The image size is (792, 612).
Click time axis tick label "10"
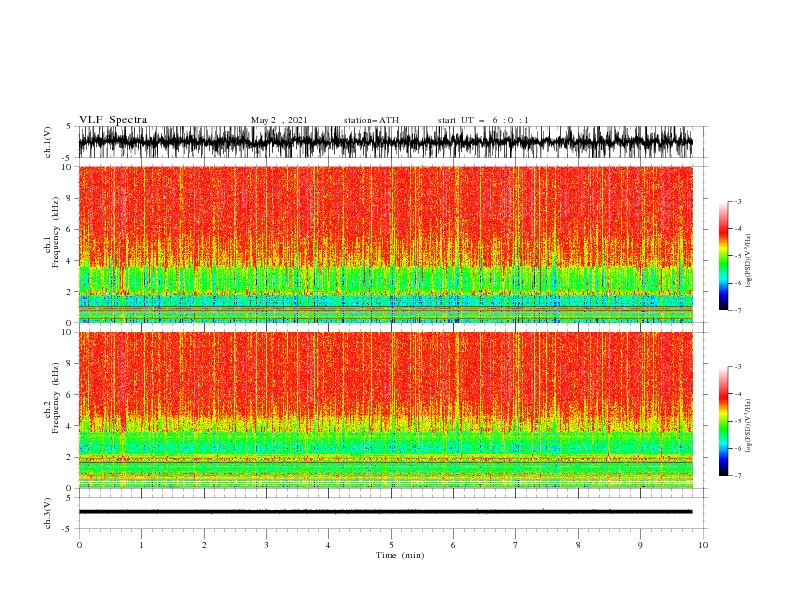pyautogui.click(x=703, y=545)
